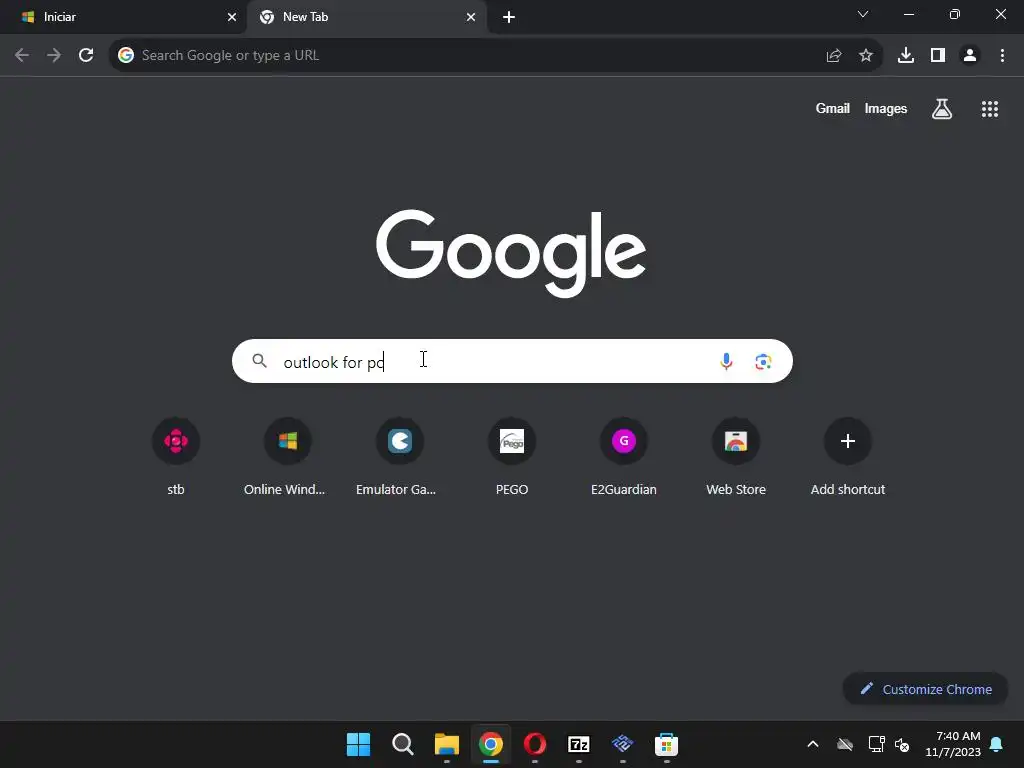Click the magnifier icon in the search box
Screen dimensions: 1024x768
pos(259,361)
